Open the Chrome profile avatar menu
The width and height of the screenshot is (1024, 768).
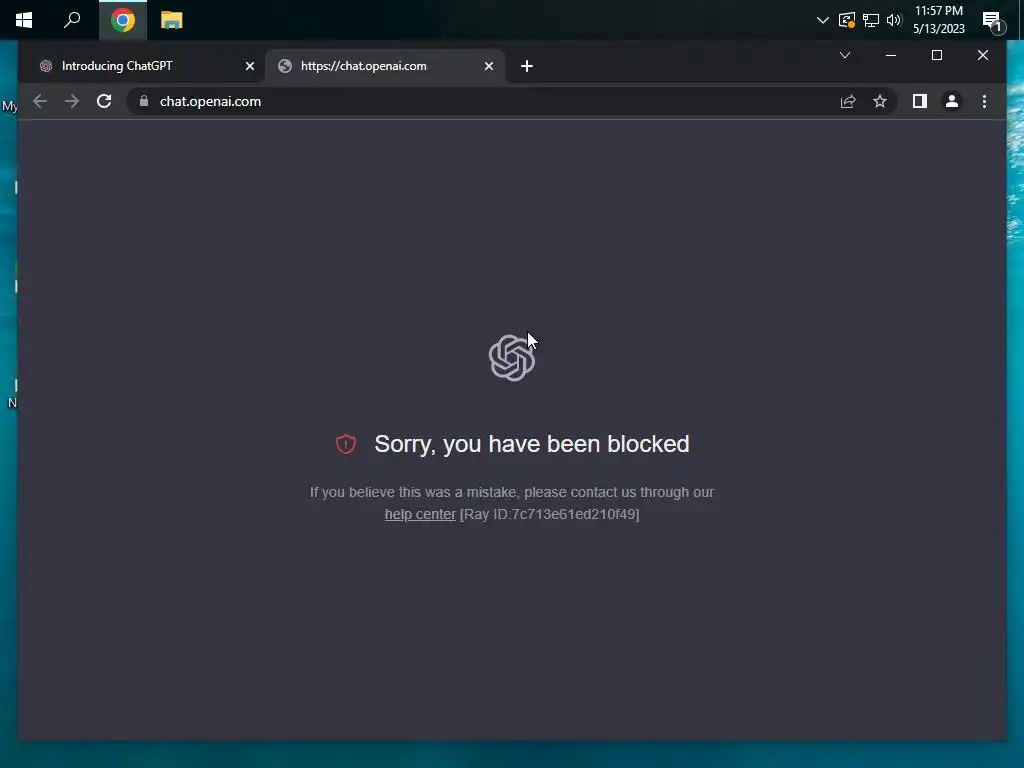tap(952, 101)
